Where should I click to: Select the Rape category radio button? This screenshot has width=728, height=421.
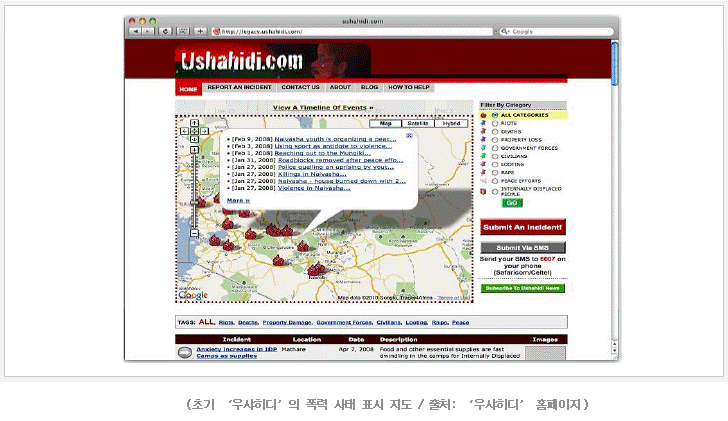coord(495,173)
